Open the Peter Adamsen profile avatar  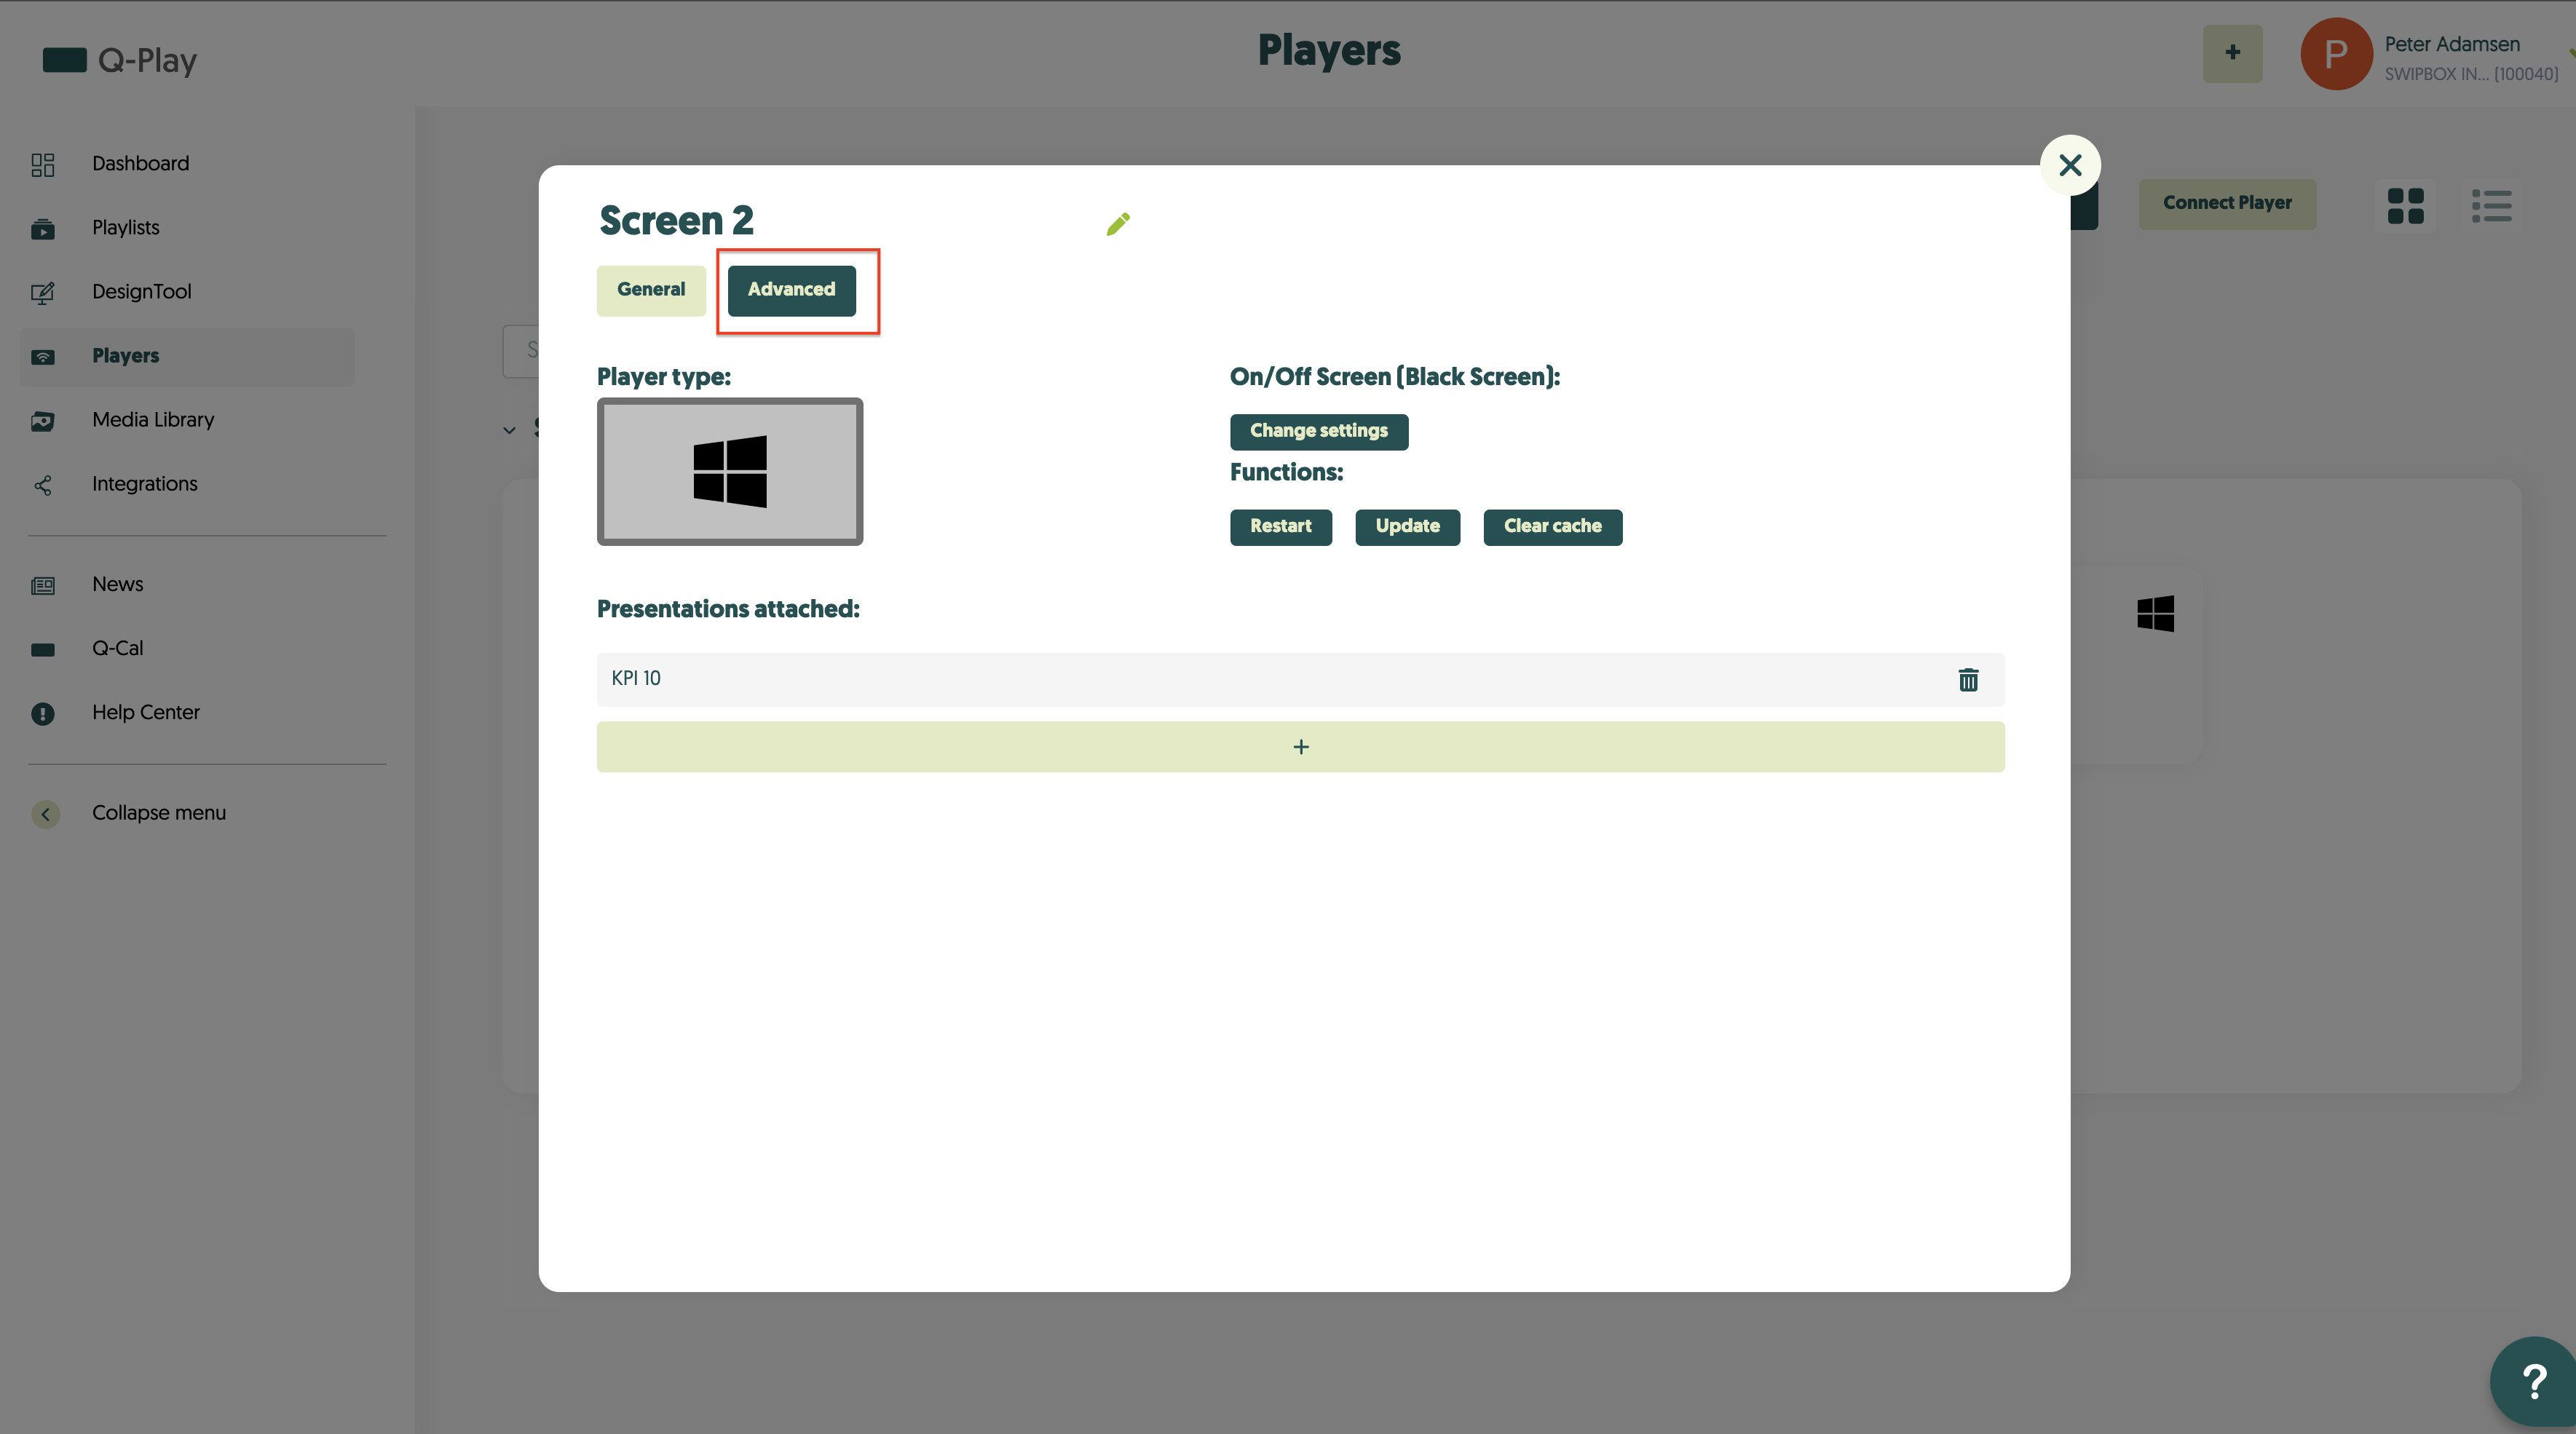(2336, 54)
